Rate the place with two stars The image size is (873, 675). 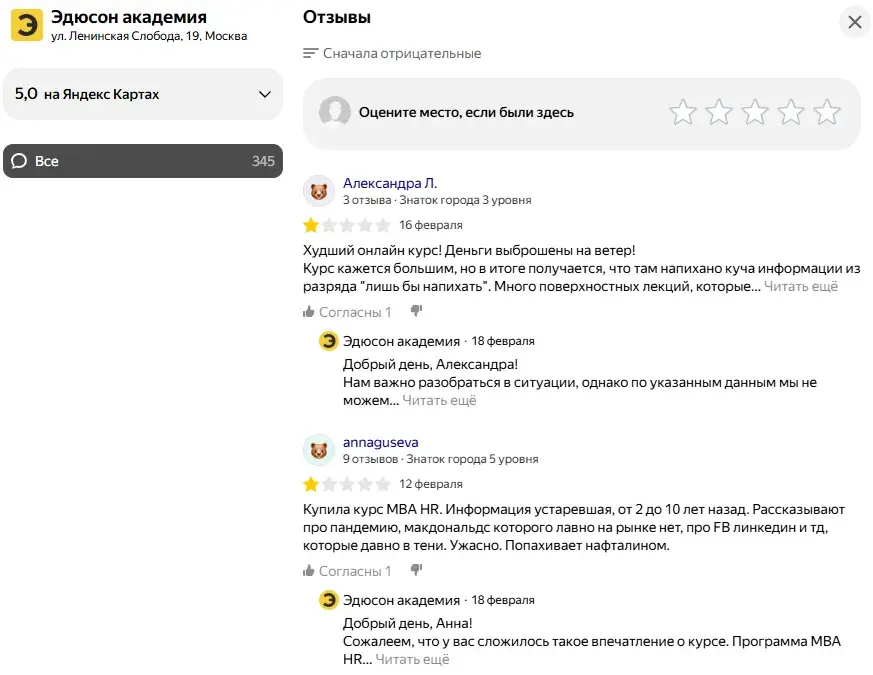pyautogui.click(x=719, y=112)
